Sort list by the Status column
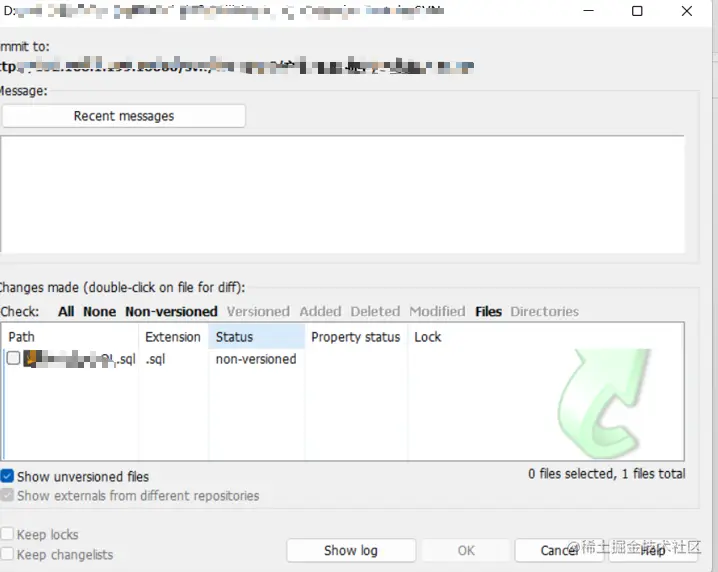The height and width of the screenshot is (572, 718). 256,337
